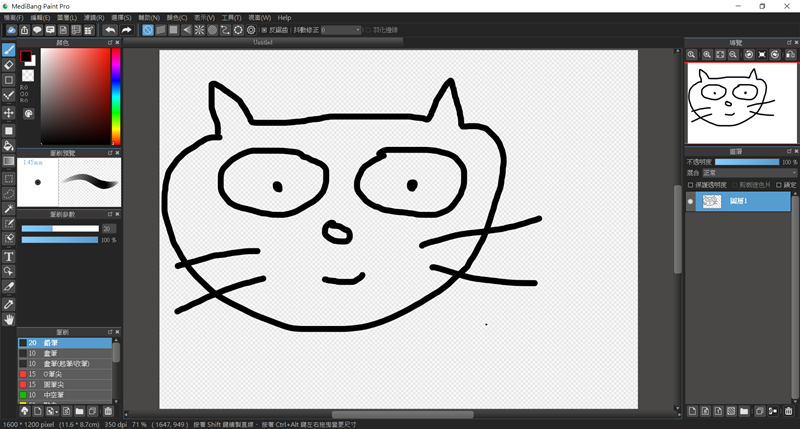Activate the Hand pan tool
The image size is (800, 429).
click(x=9, y=319)
